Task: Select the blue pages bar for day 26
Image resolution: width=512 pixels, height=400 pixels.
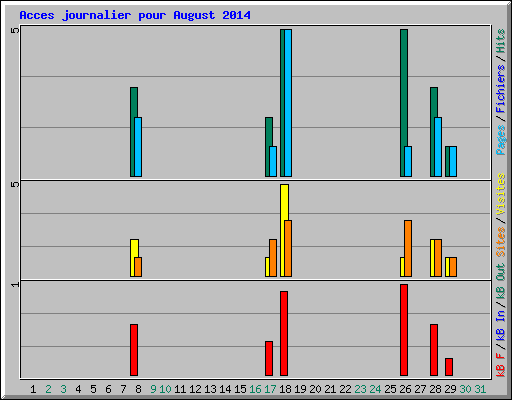Action: pos(408,161)
